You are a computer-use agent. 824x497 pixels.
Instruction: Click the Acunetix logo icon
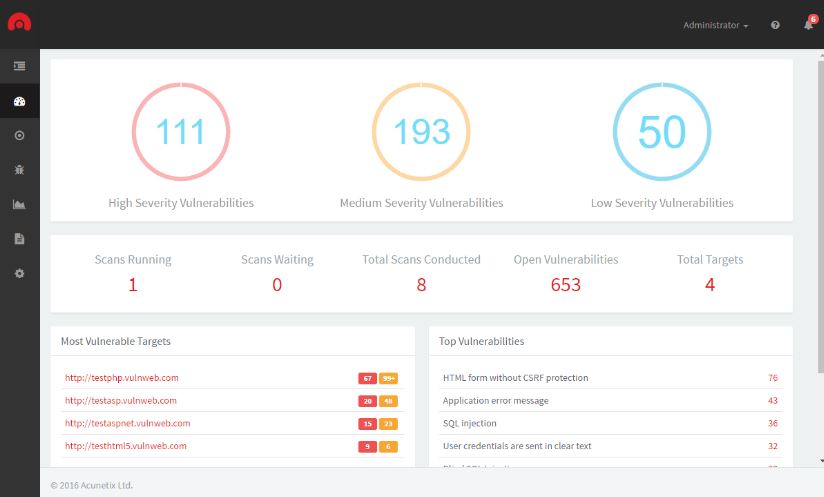point(19,22)
